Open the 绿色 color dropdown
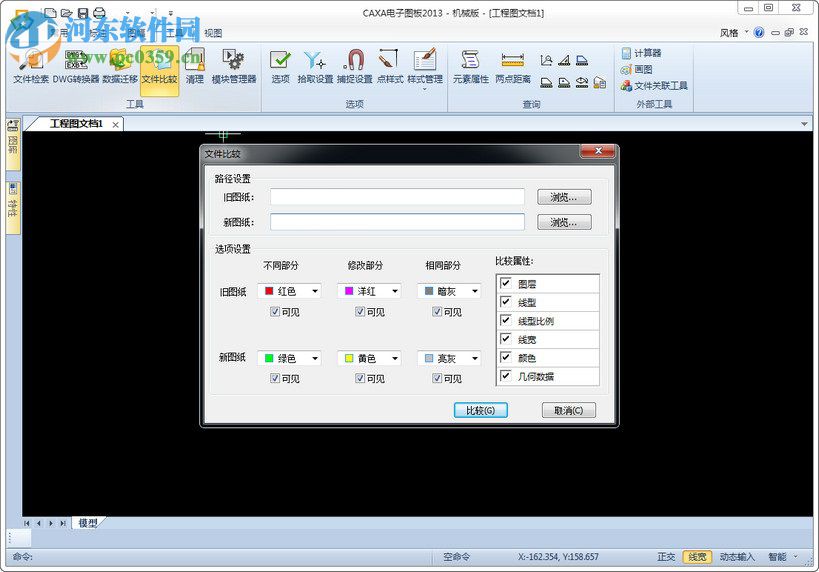 289,358
